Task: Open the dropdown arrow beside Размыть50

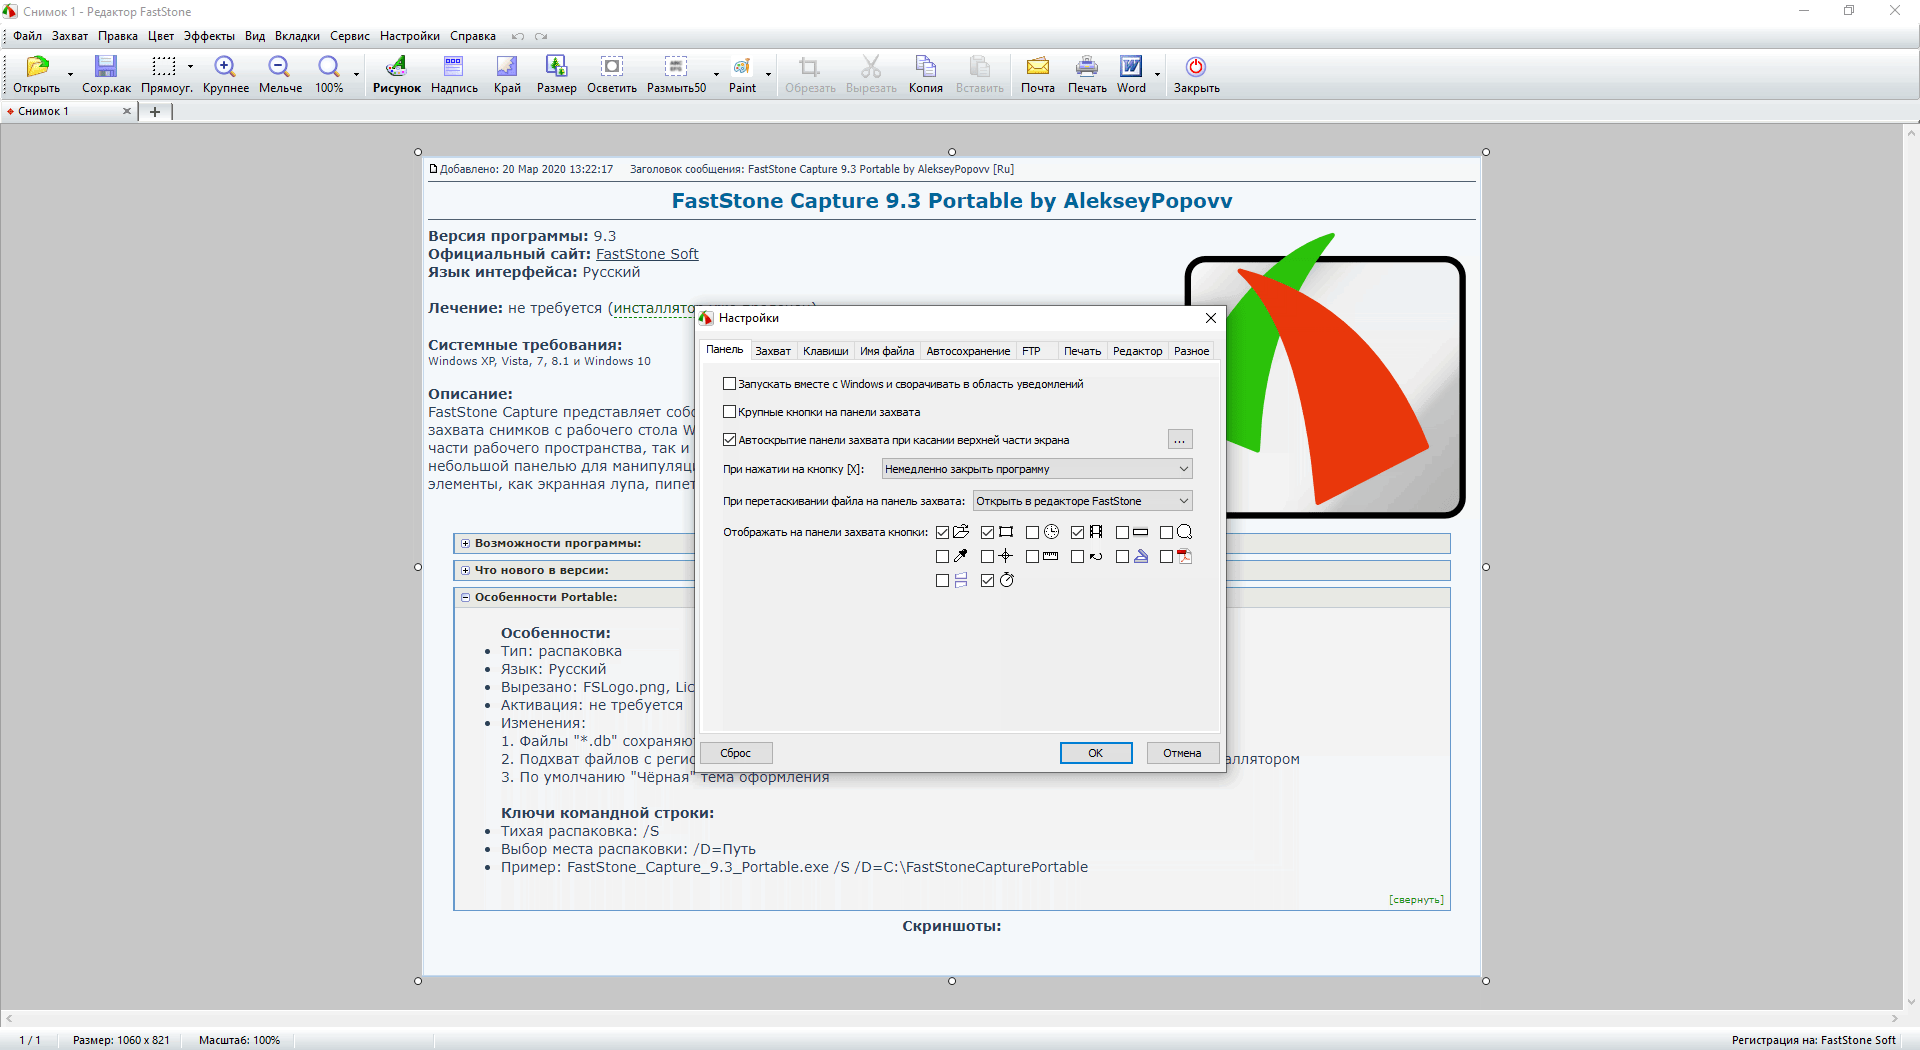Action: 716,74
